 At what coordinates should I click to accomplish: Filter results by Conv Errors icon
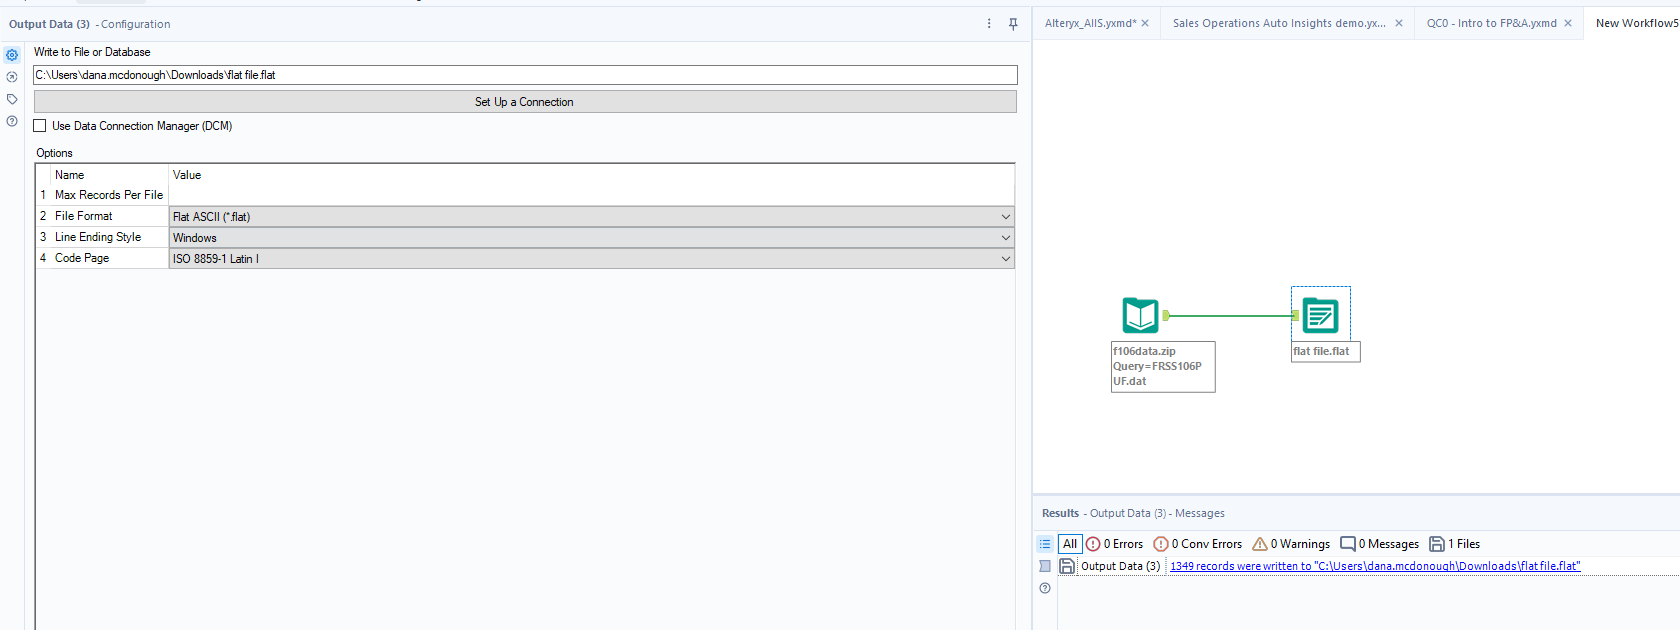tap(1161, 544)
